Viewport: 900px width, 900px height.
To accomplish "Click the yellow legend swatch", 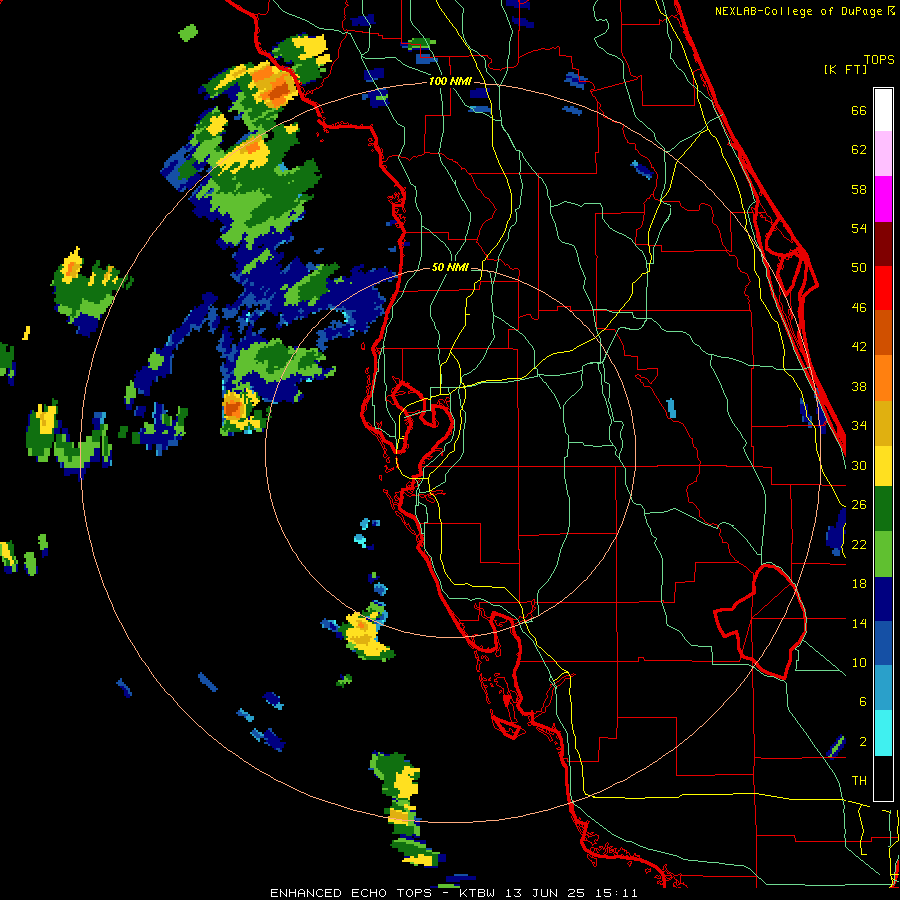I will (x=883, y=465).
